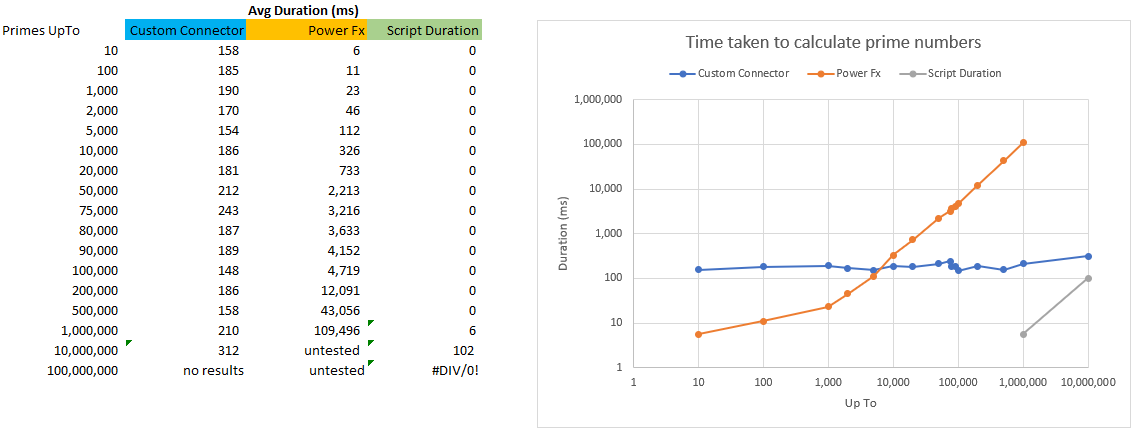Select Custom Connector value '181'

(x=229, y=170)
